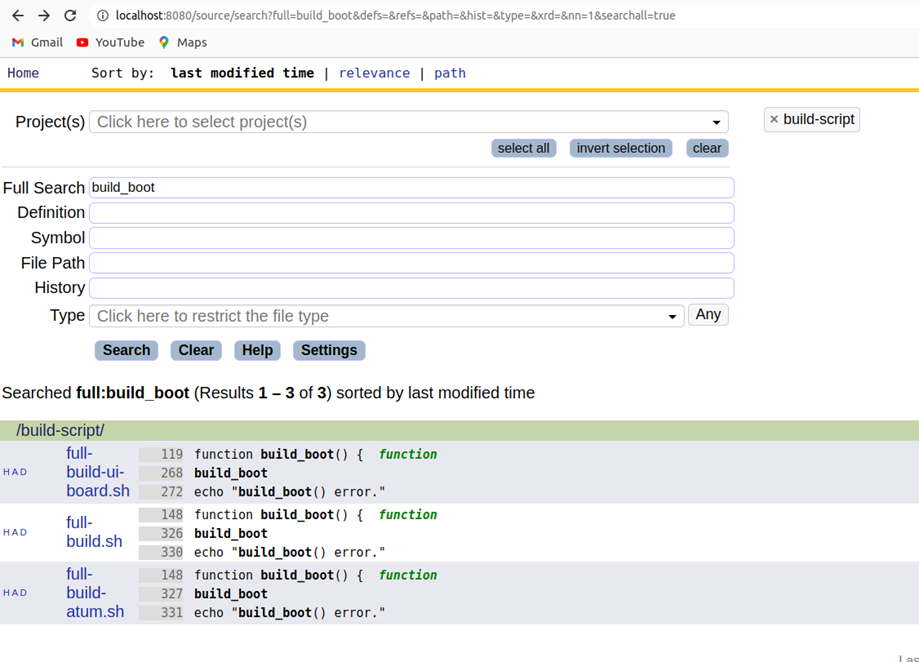Sort results by last modified time
The height and width of the screenshot is (662, 919).
[x=242, y=73]
